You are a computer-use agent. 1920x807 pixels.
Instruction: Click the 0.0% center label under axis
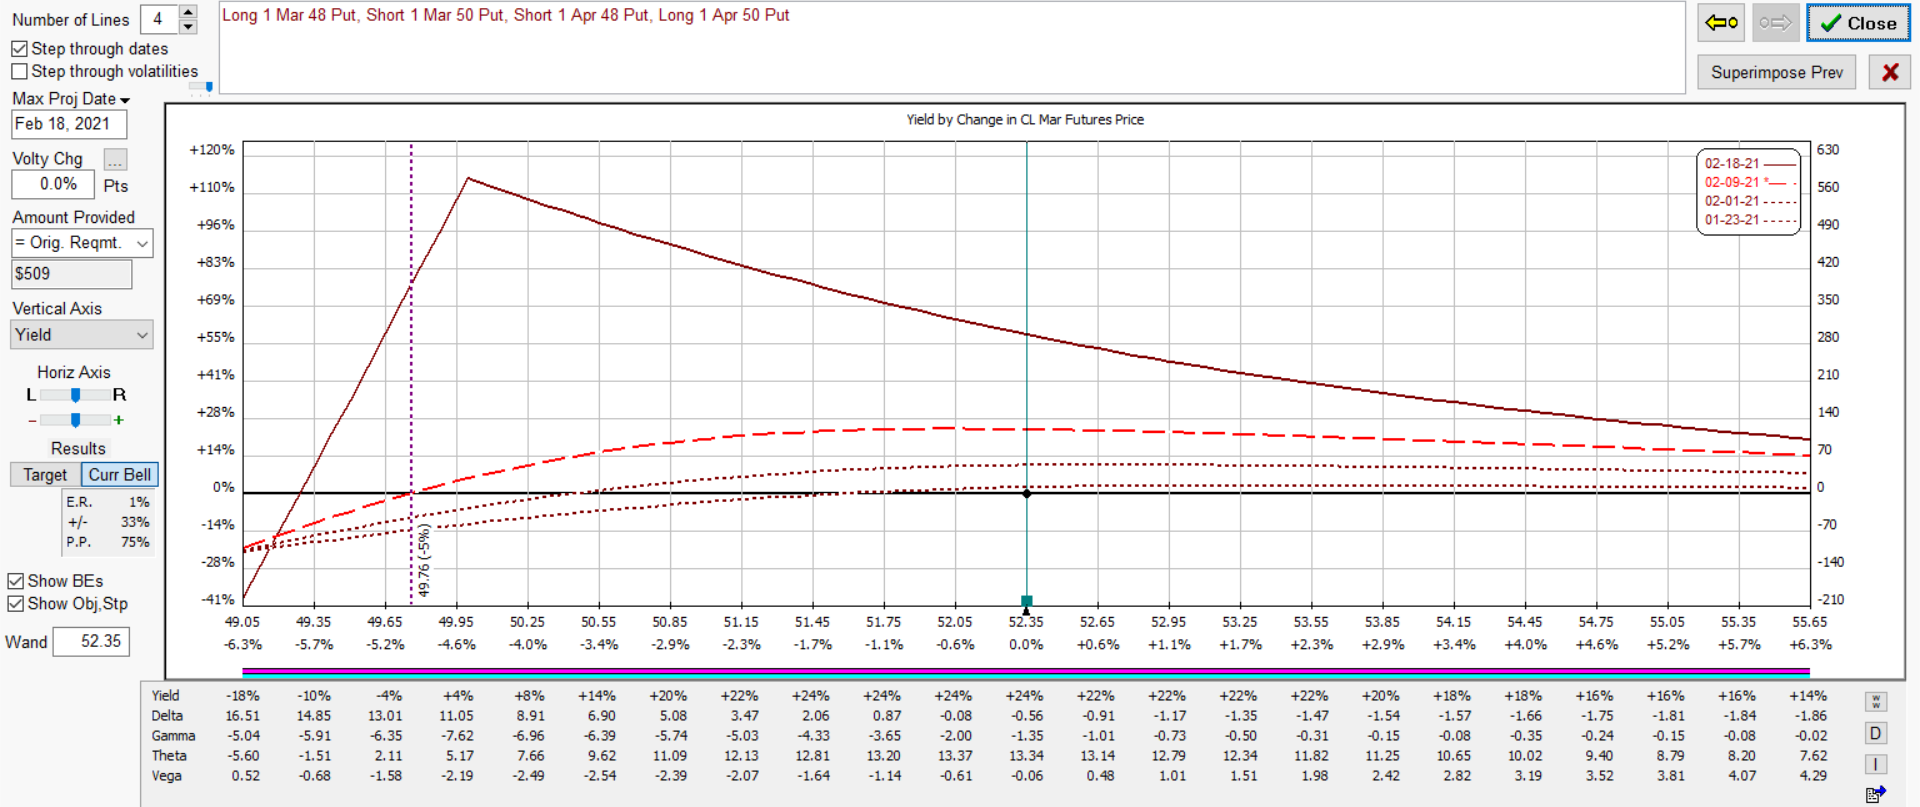(x=1026, y=645)
